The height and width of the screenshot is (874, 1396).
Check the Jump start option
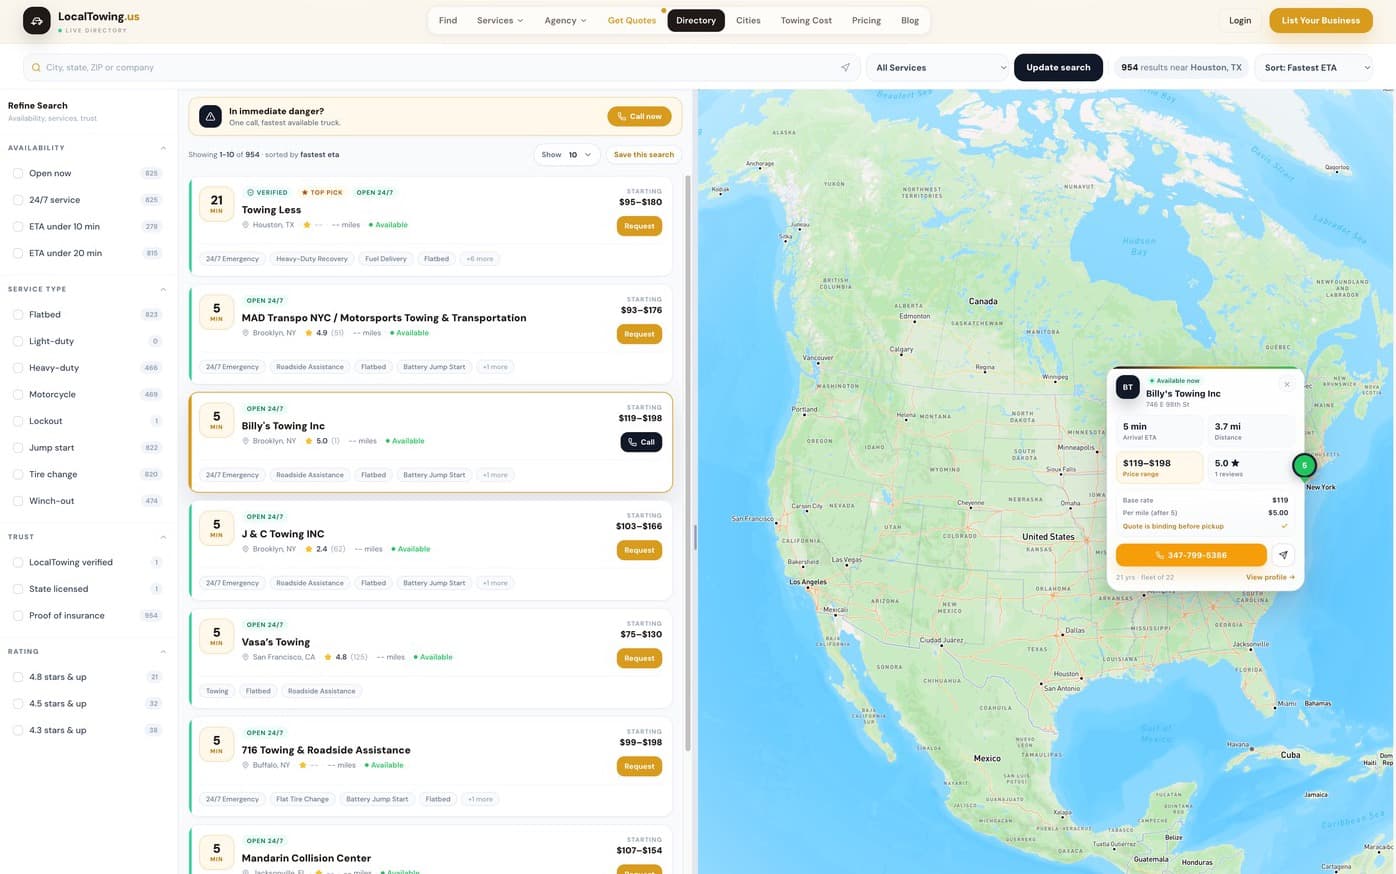click(x=18, y=448)
